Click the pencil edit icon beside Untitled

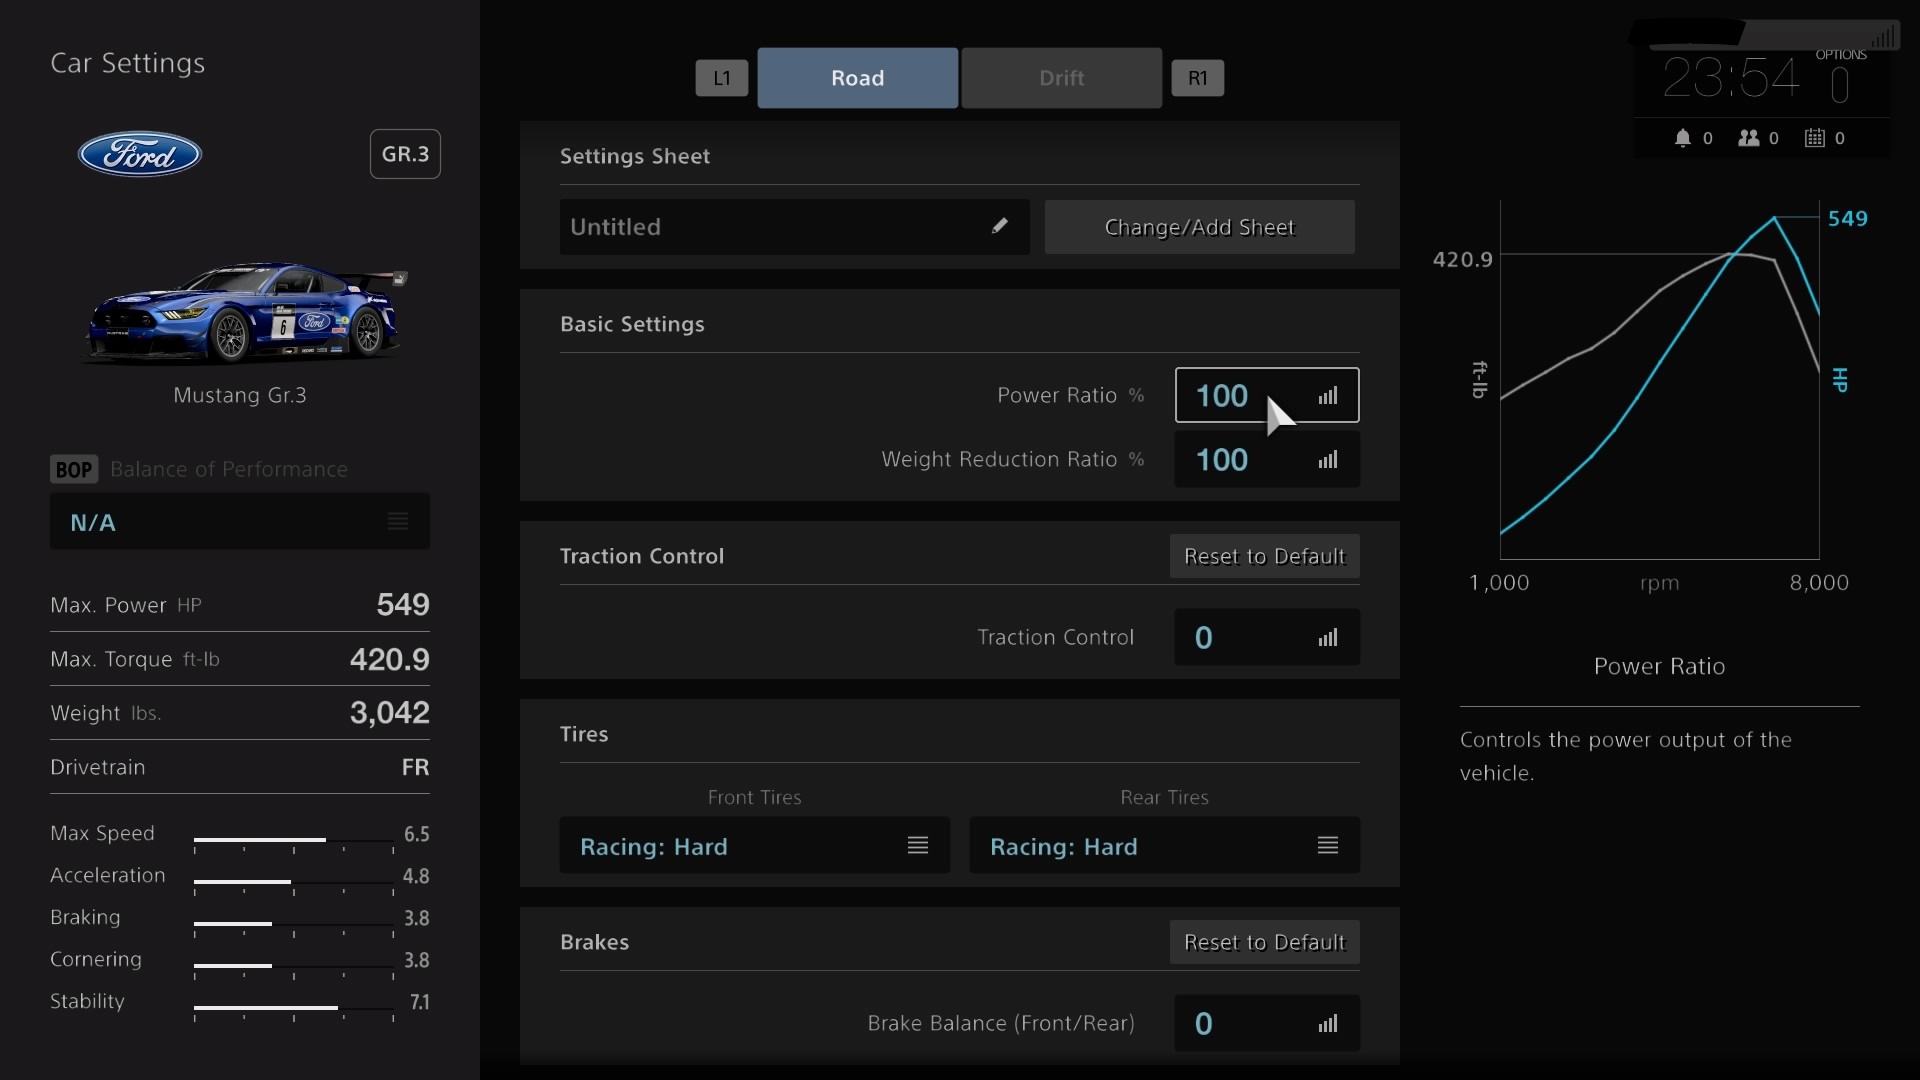pos(999,226)
